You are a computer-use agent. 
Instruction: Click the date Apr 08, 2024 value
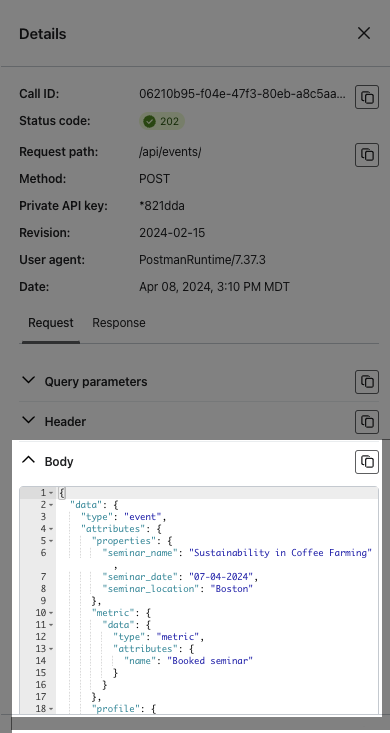(x=214, y=287)
